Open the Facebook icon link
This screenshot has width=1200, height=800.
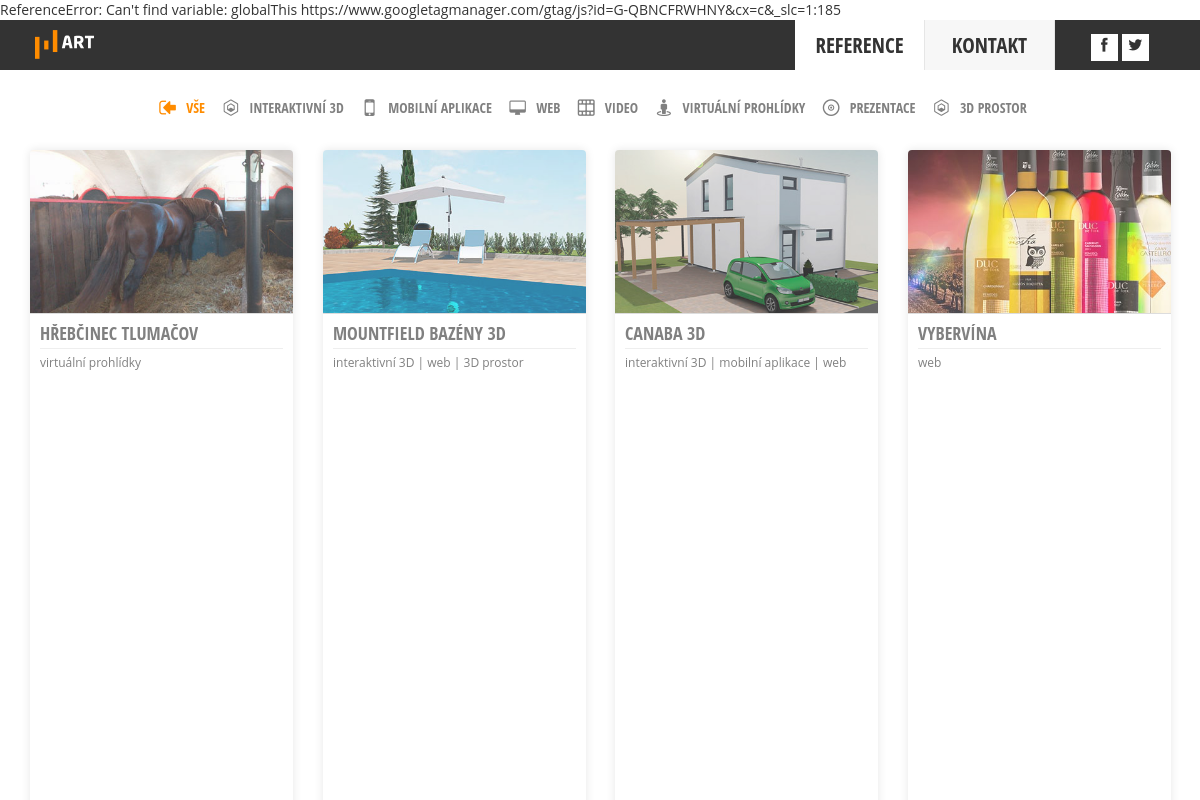click(x=1104, y=47)
